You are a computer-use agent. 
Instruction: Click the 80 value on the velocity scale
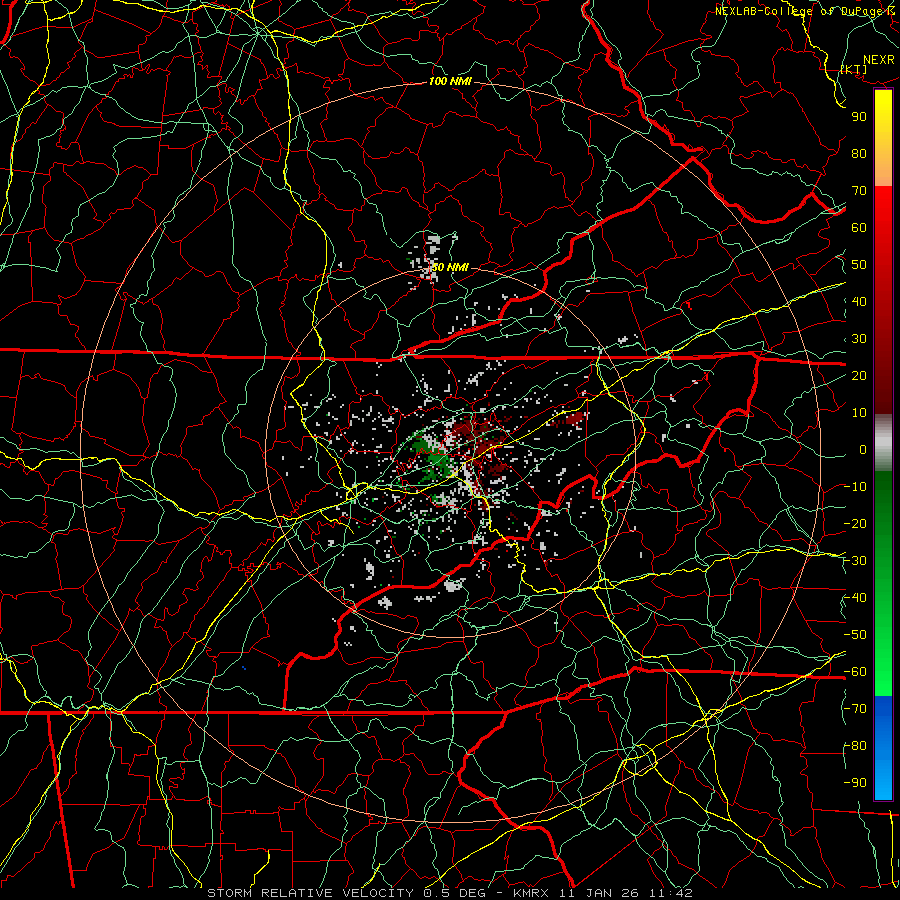pos(859,154)
